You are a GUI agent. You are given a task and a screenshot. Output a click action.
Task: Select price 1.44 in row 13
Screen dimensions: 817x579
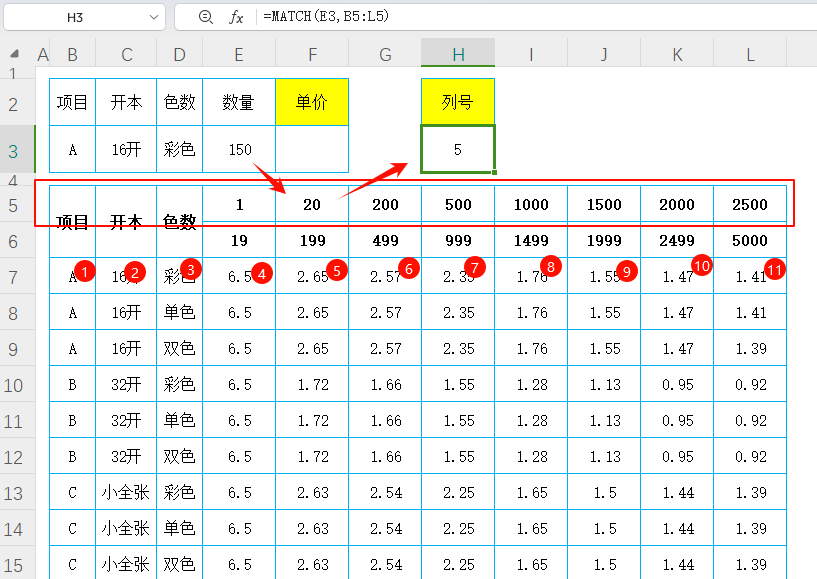pos(677,492)
